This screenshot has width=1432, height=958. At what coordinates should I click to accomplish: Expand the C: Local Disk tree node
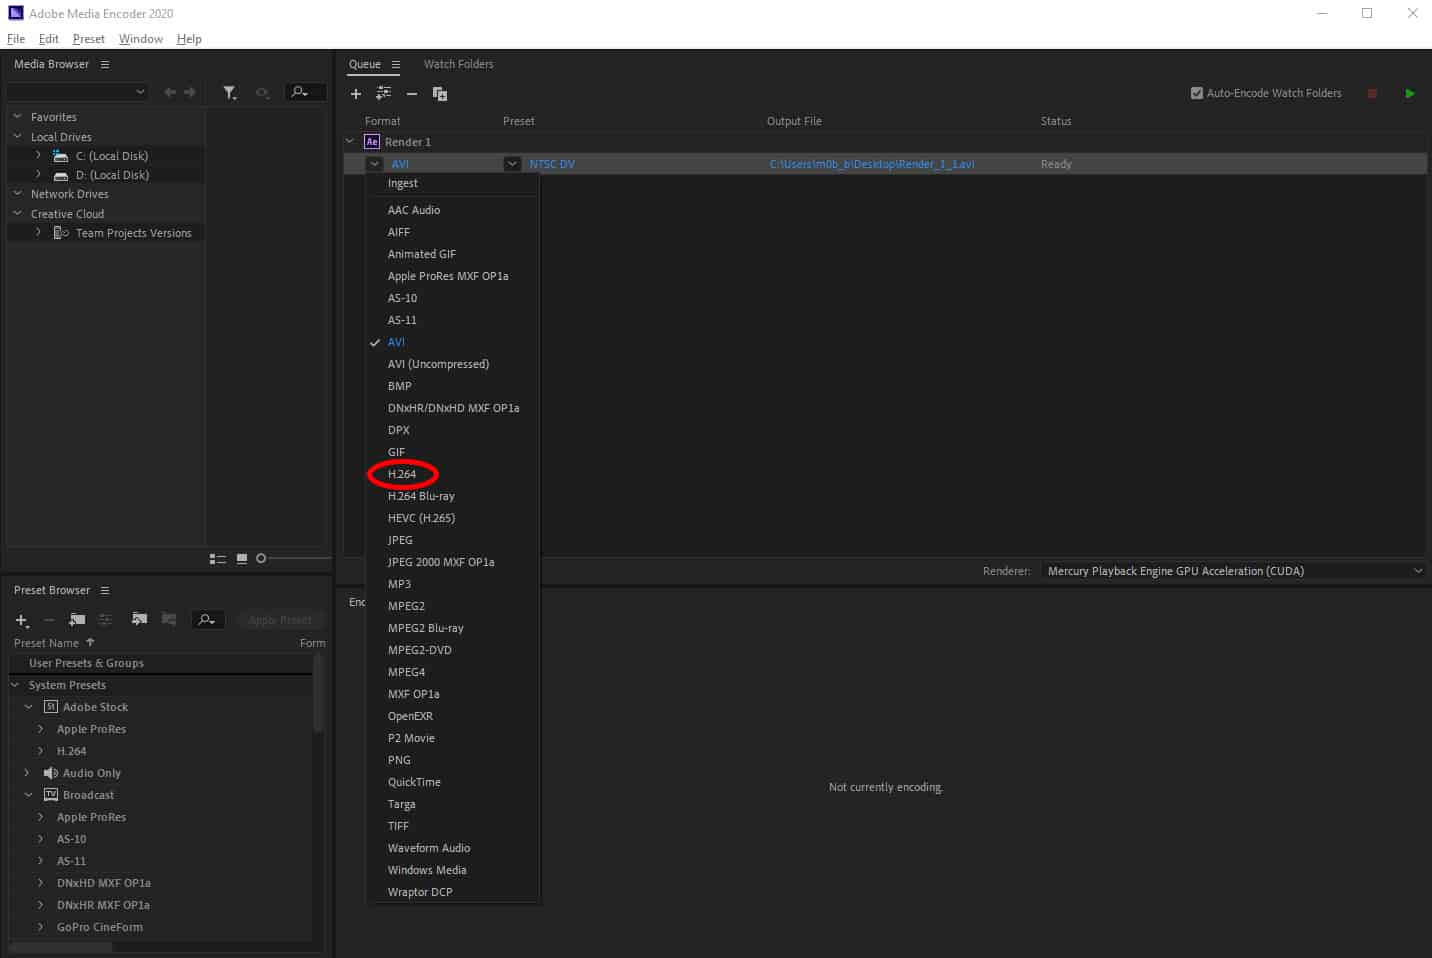(x=38, y=156)
